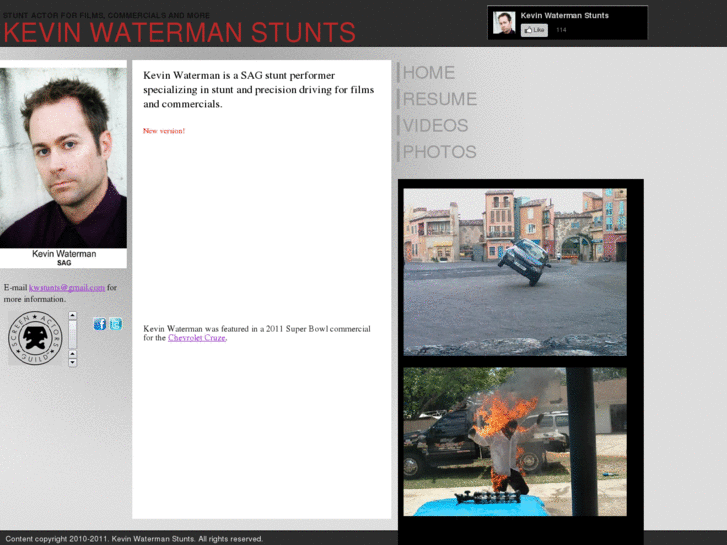Open the Facebook widget profile picture

[x=504, y=23]
